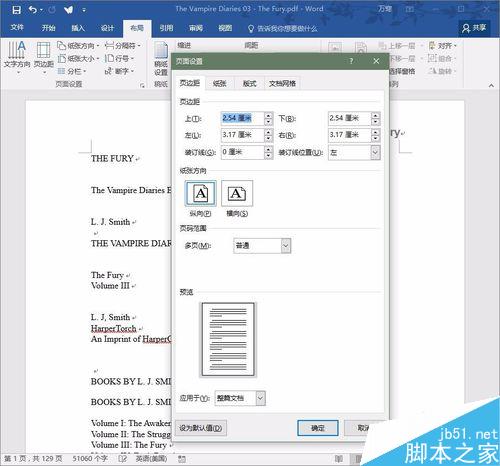Switch to the 纸张 dialog tab

tap(219, 84)
